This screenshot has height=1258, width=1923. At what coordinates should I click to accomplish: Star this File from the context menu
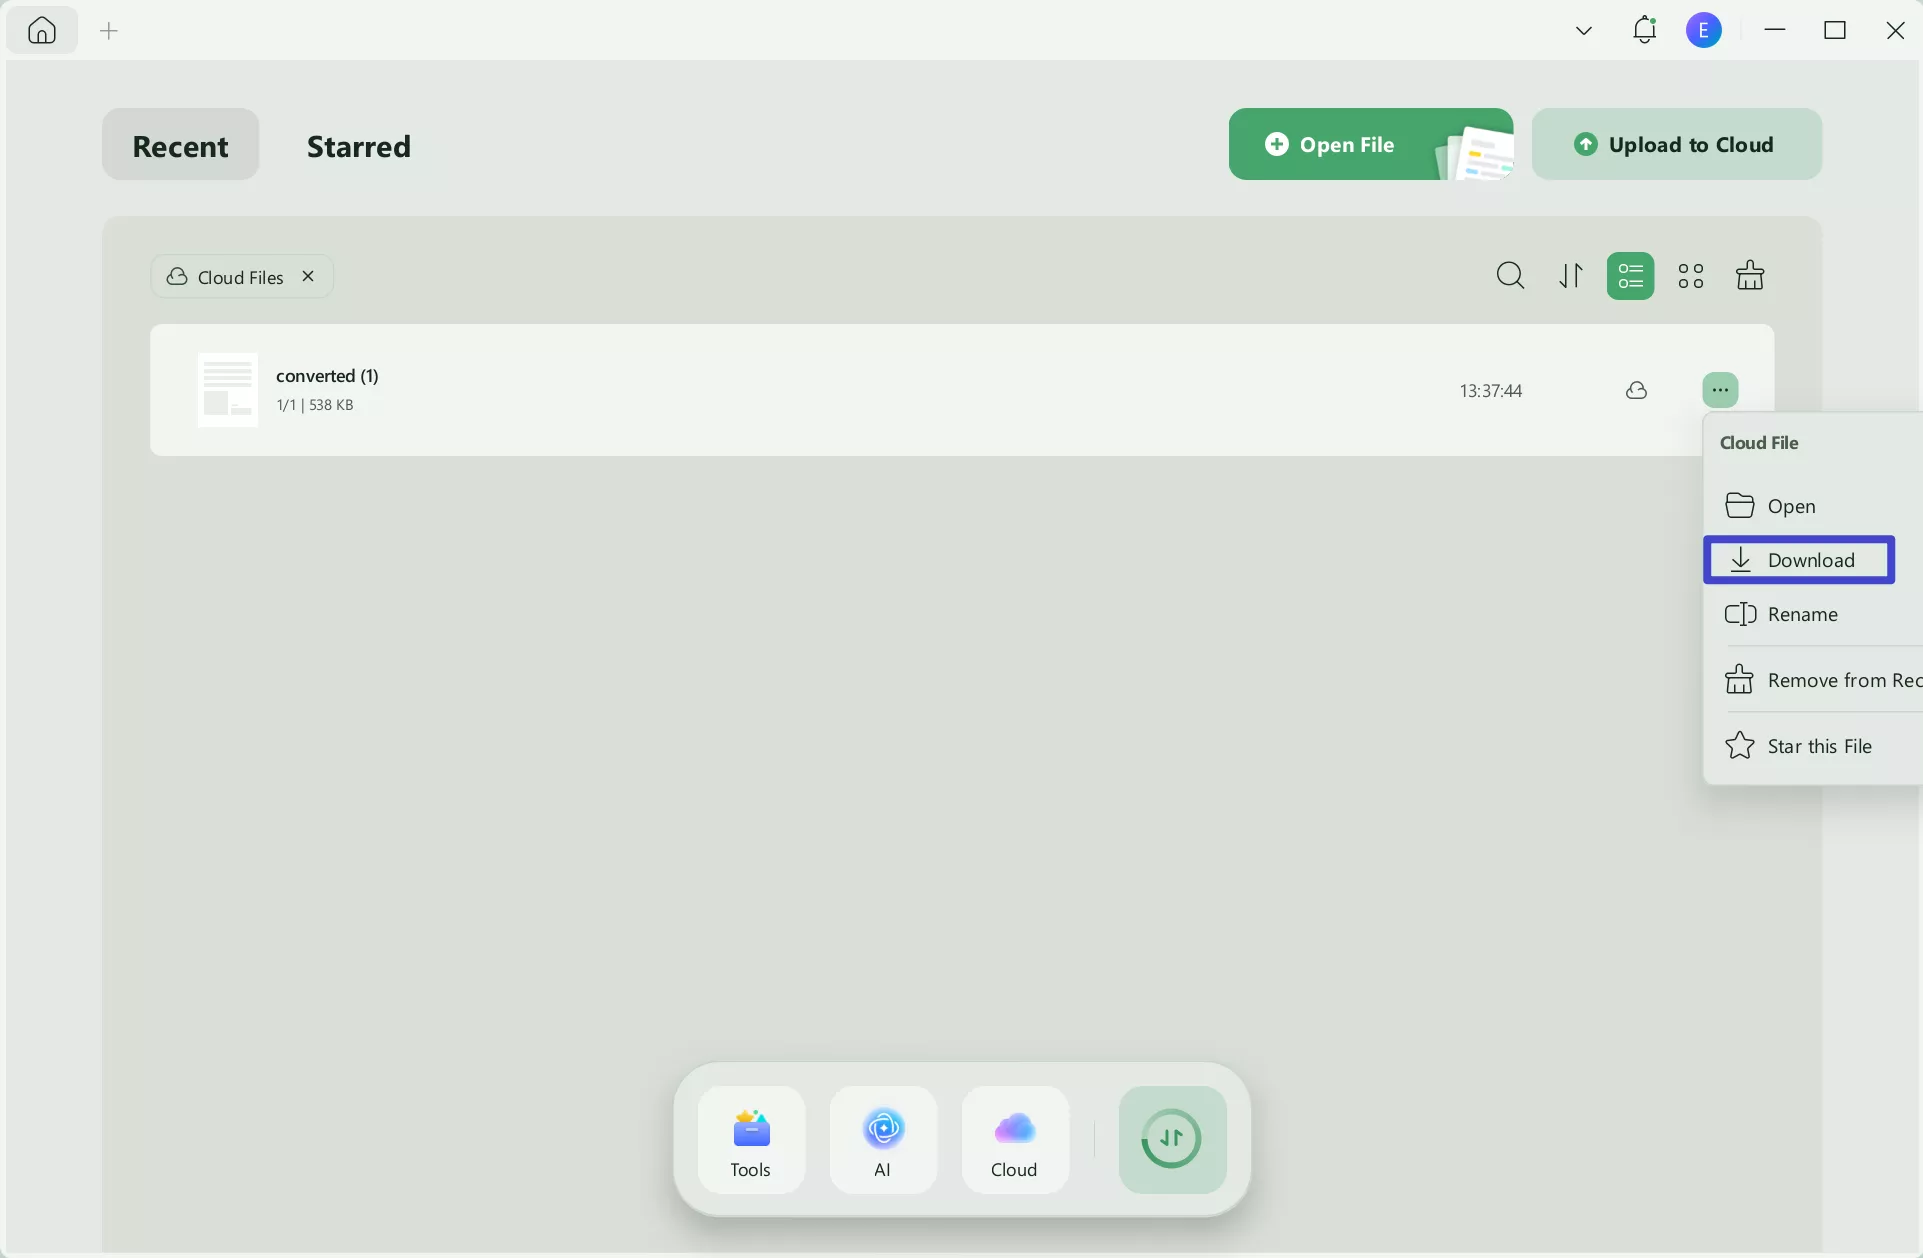(1820, 746)
